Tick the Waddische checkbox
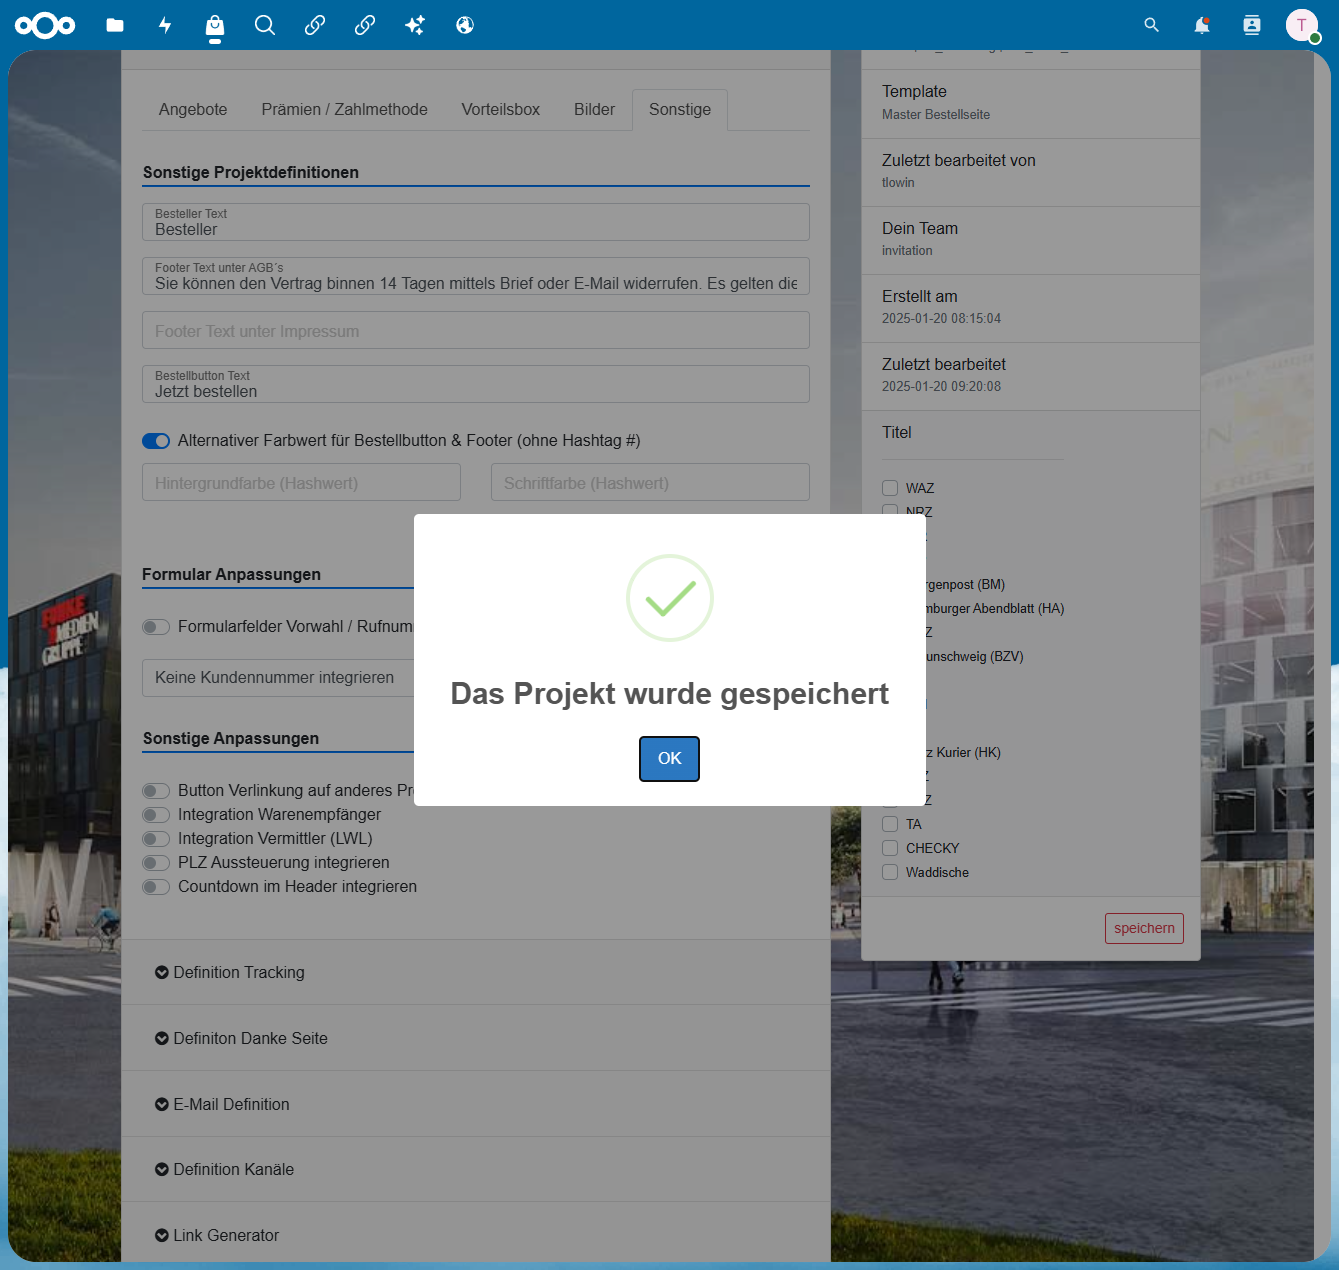1339x1270 pixels. 890,872
